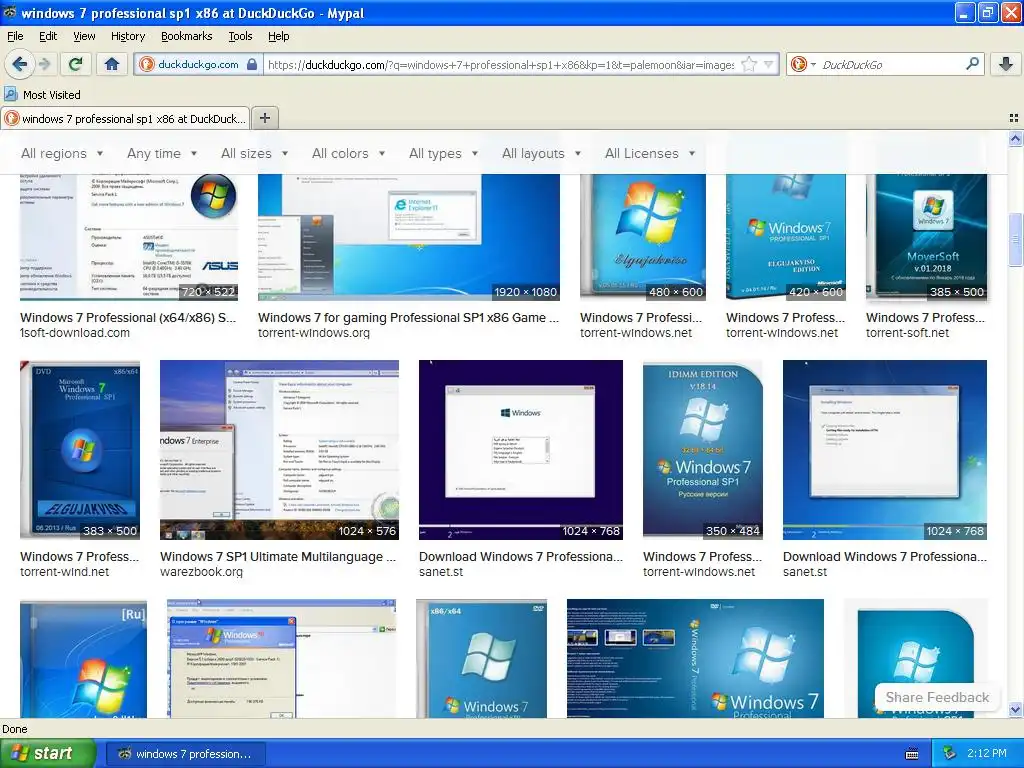Click the magnifier search icon
Image resolution: width=1024 pixels, height=768 pixels.
[x=972, y=64]
